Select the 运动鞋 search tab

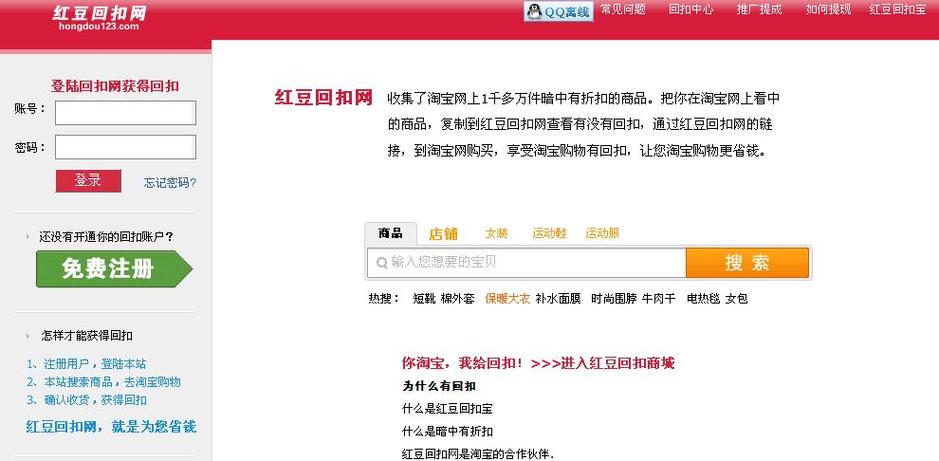(x=549, y=233)
